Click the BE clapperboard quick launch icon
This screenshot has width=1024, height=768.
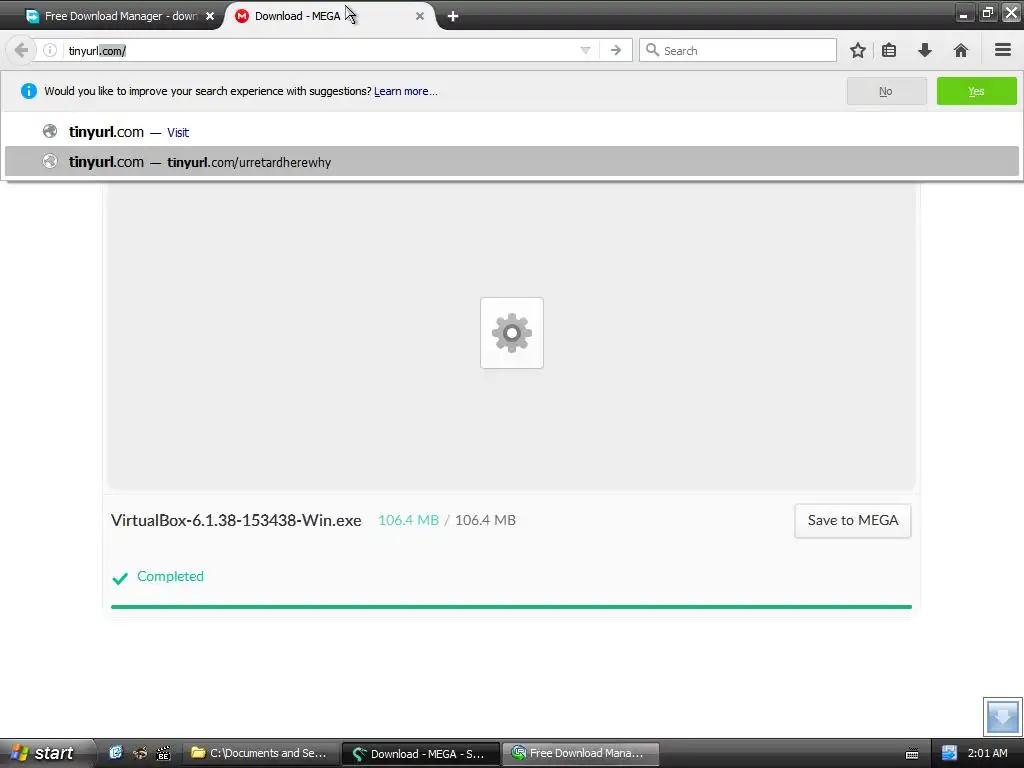(x=163, y=753)
